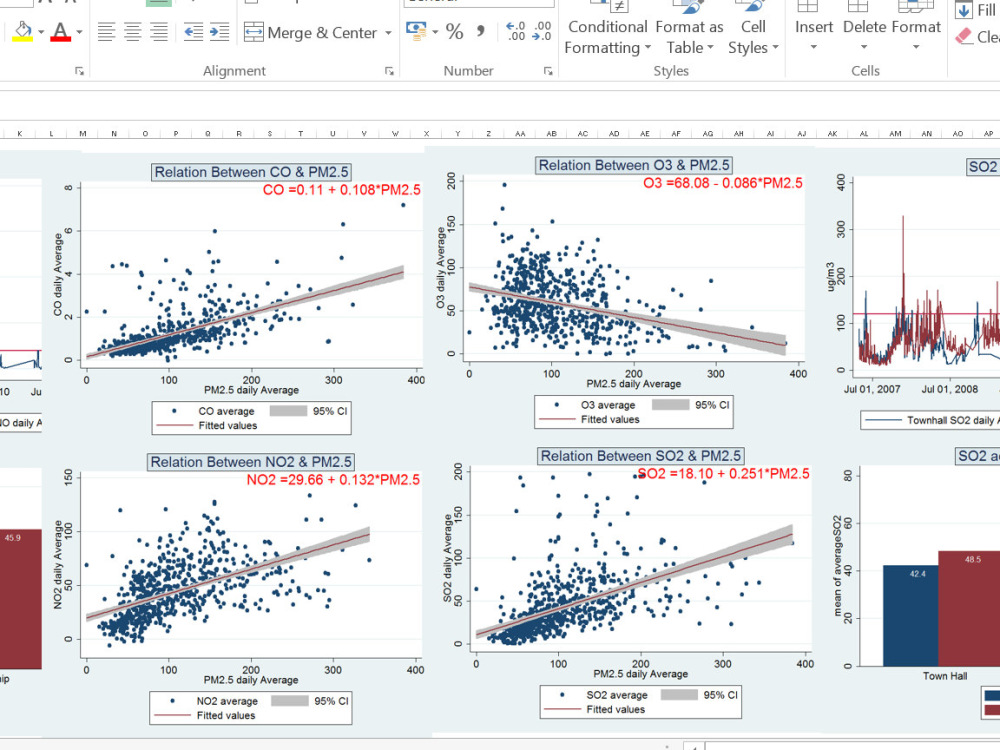Viewport: 1000px width, 750px height.
Task: Open the Format as Table menu
Action: click(x=690, y=33)
